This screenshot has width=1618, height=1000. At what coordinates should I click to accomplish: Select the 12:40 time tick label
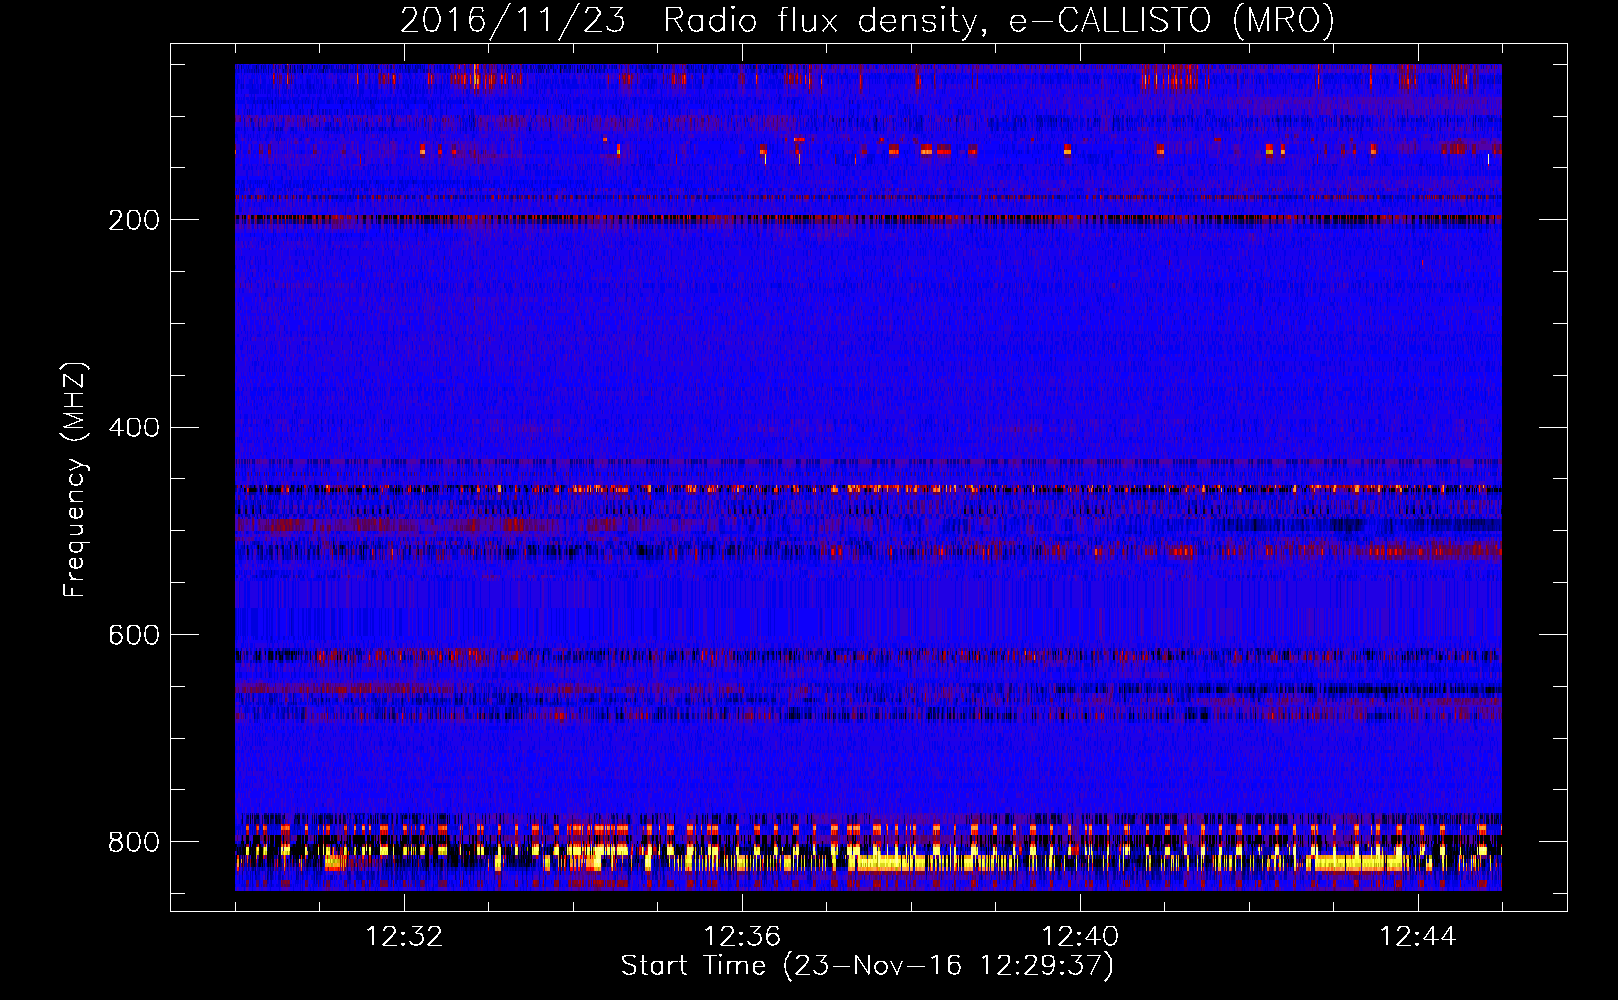[1080, 937]
